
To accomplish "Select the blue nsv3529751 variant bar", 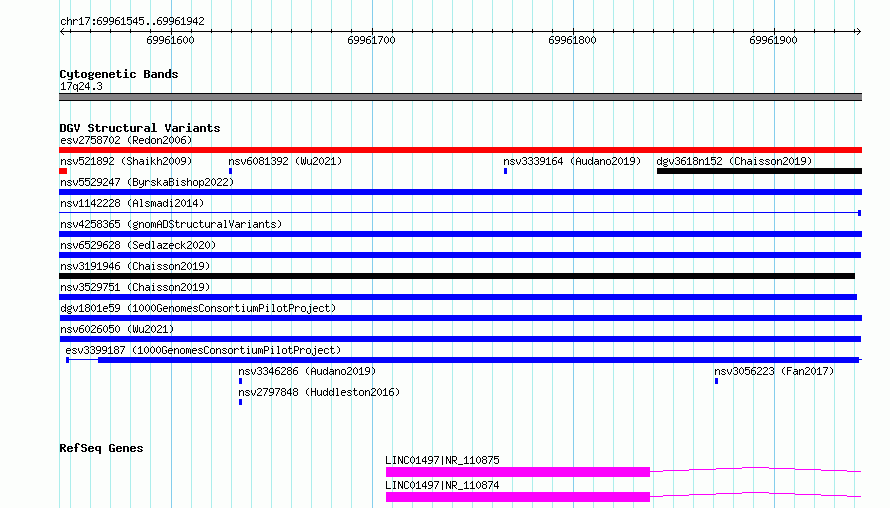I will coord(458,297).
